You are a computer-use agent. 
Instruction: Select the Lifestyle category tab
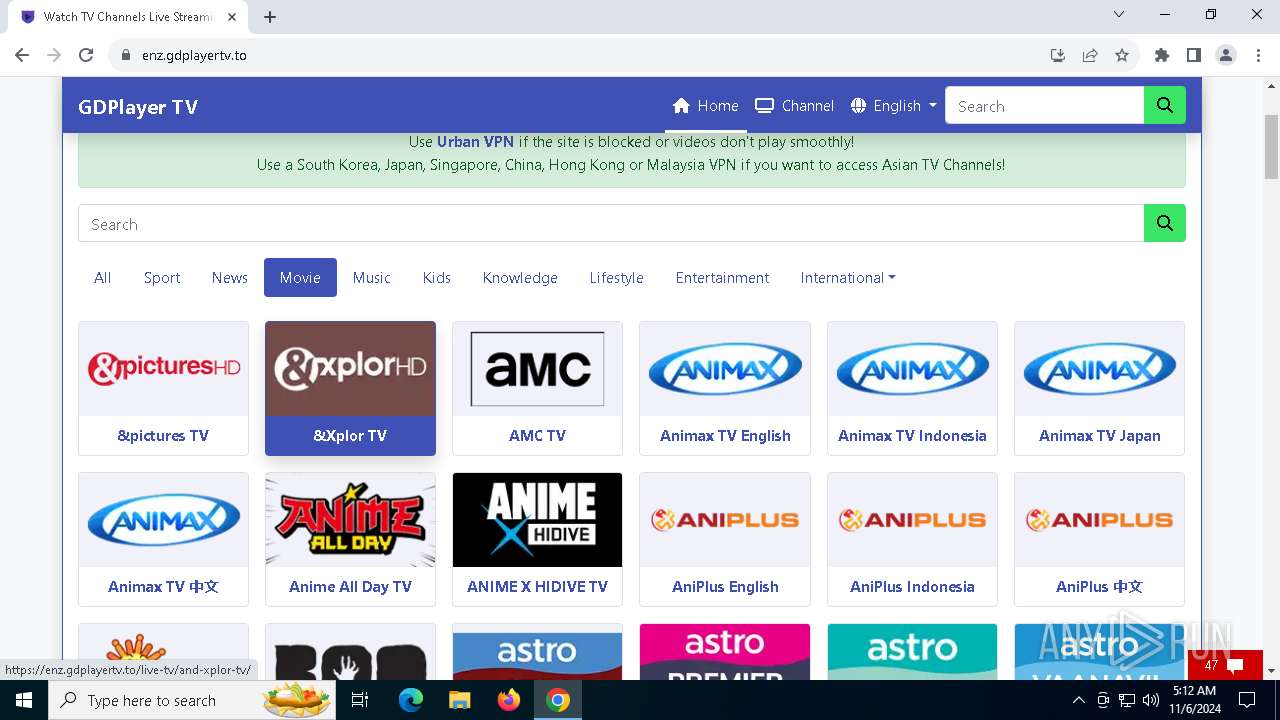click(616, 278)
